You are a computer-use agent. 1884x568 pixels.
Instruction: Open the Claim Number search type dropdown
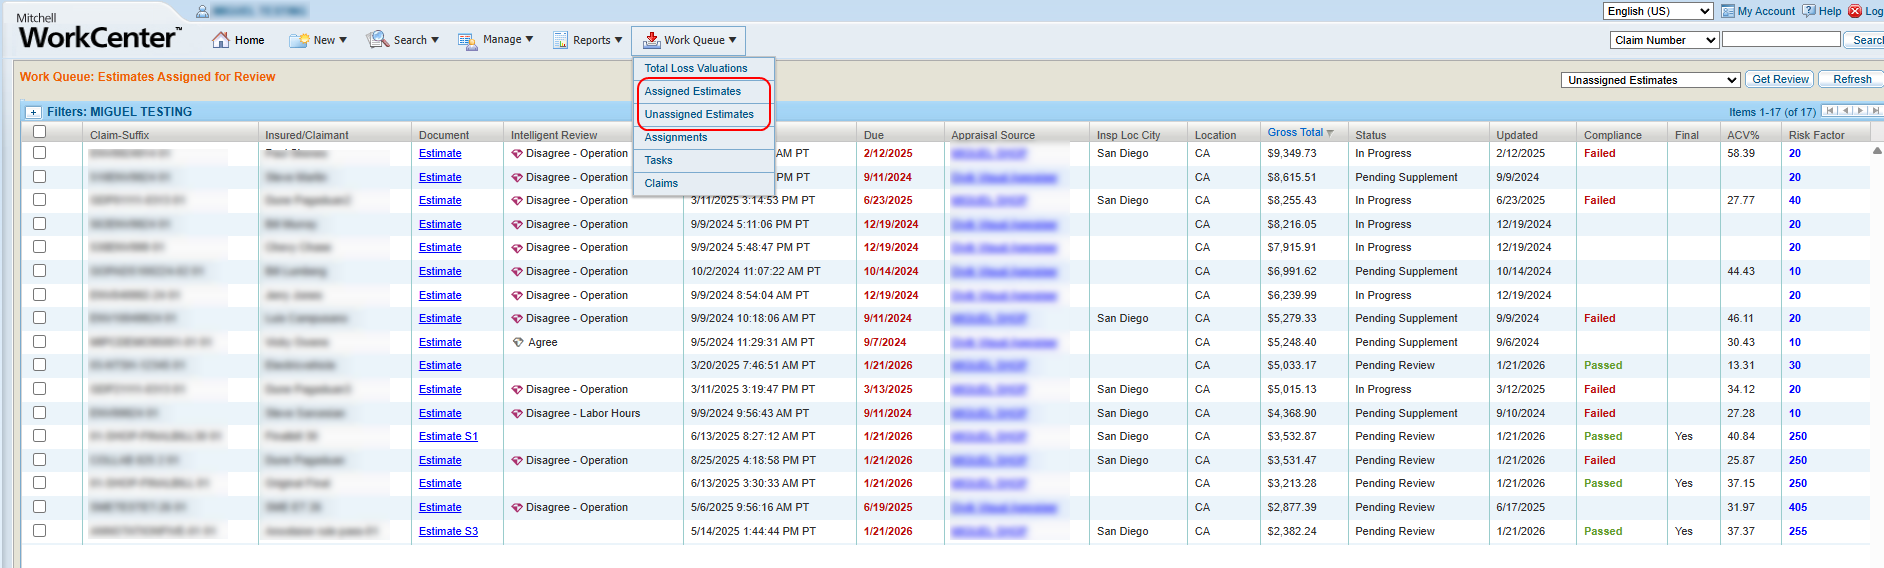tap(1664, 40)
